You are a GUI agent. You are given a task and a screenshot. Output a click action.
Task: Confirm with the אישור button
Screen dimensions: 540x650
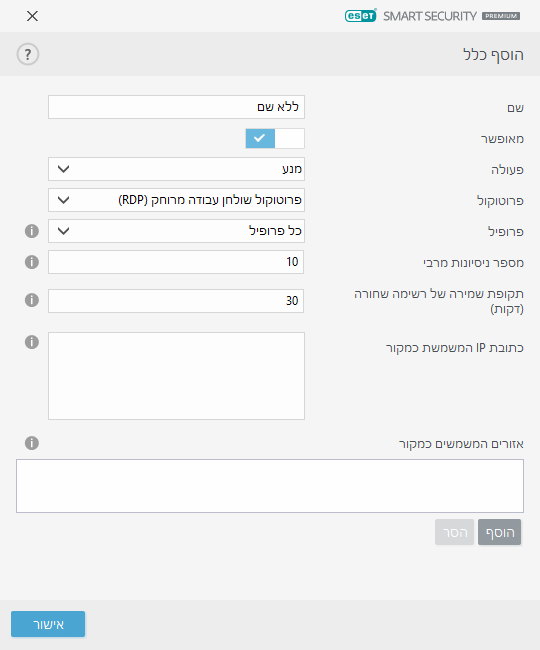pyautogui.click(x=48, y=624)
